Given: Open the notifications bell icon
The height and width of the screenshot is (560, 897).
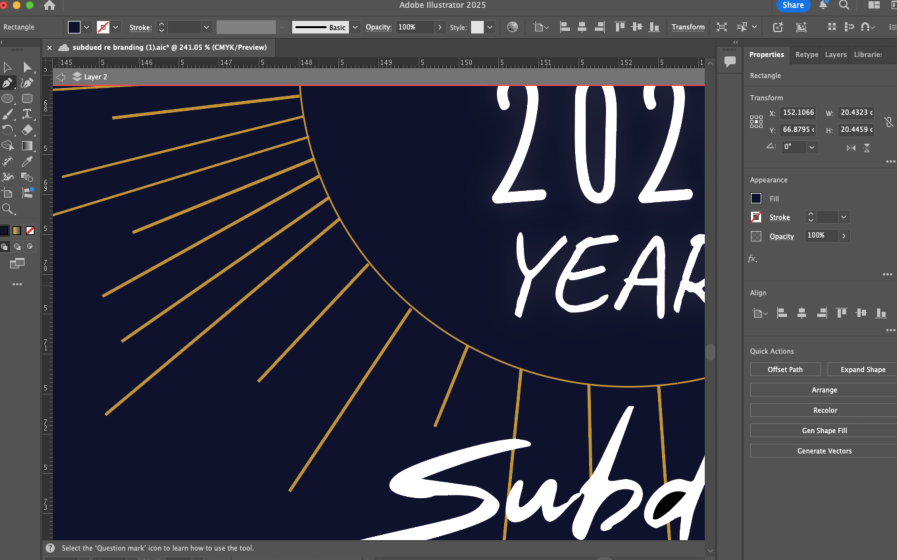Looking at the screenshot, I should tap(823, 5).
